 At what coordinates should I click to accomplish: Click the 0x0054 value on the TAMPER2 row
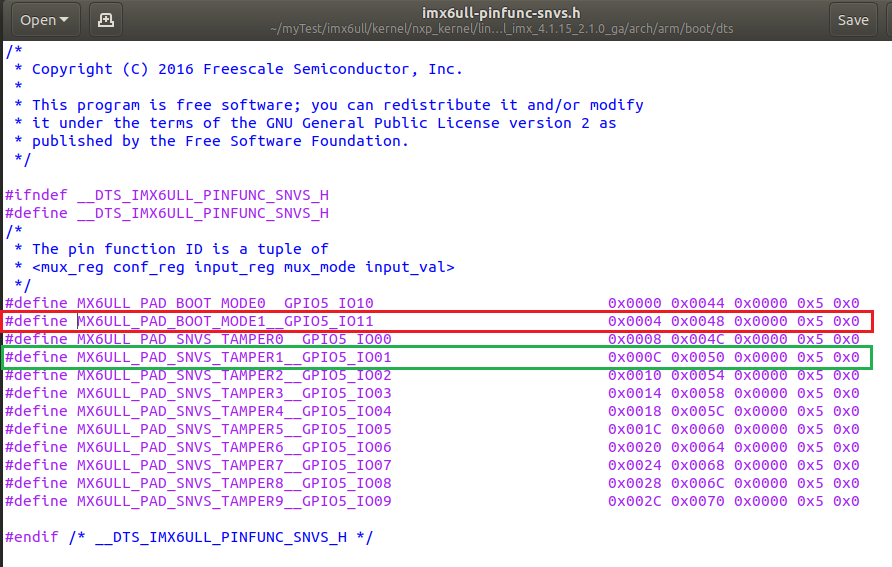point(697,375)
